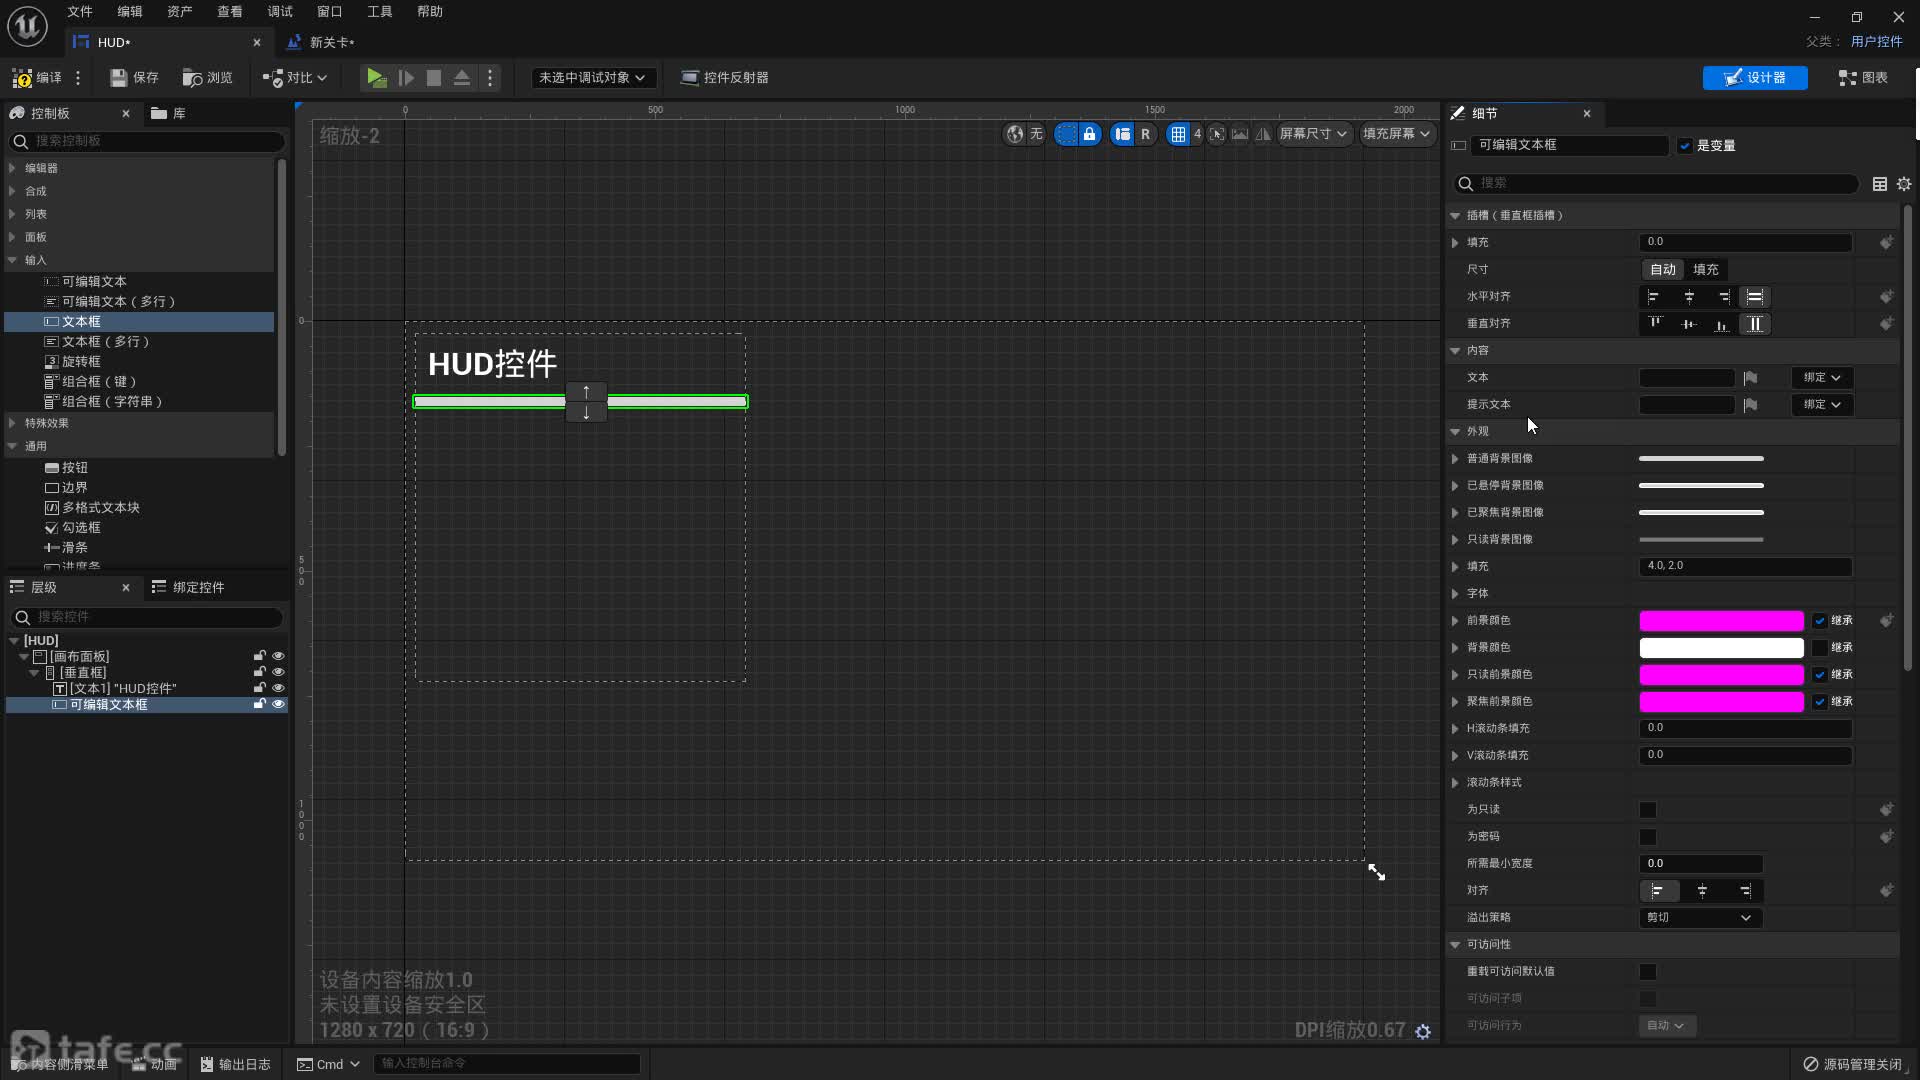This screenshot has width=1920, height=1080.
Task: Set slot size to 填充
Action: (1706, 270)
